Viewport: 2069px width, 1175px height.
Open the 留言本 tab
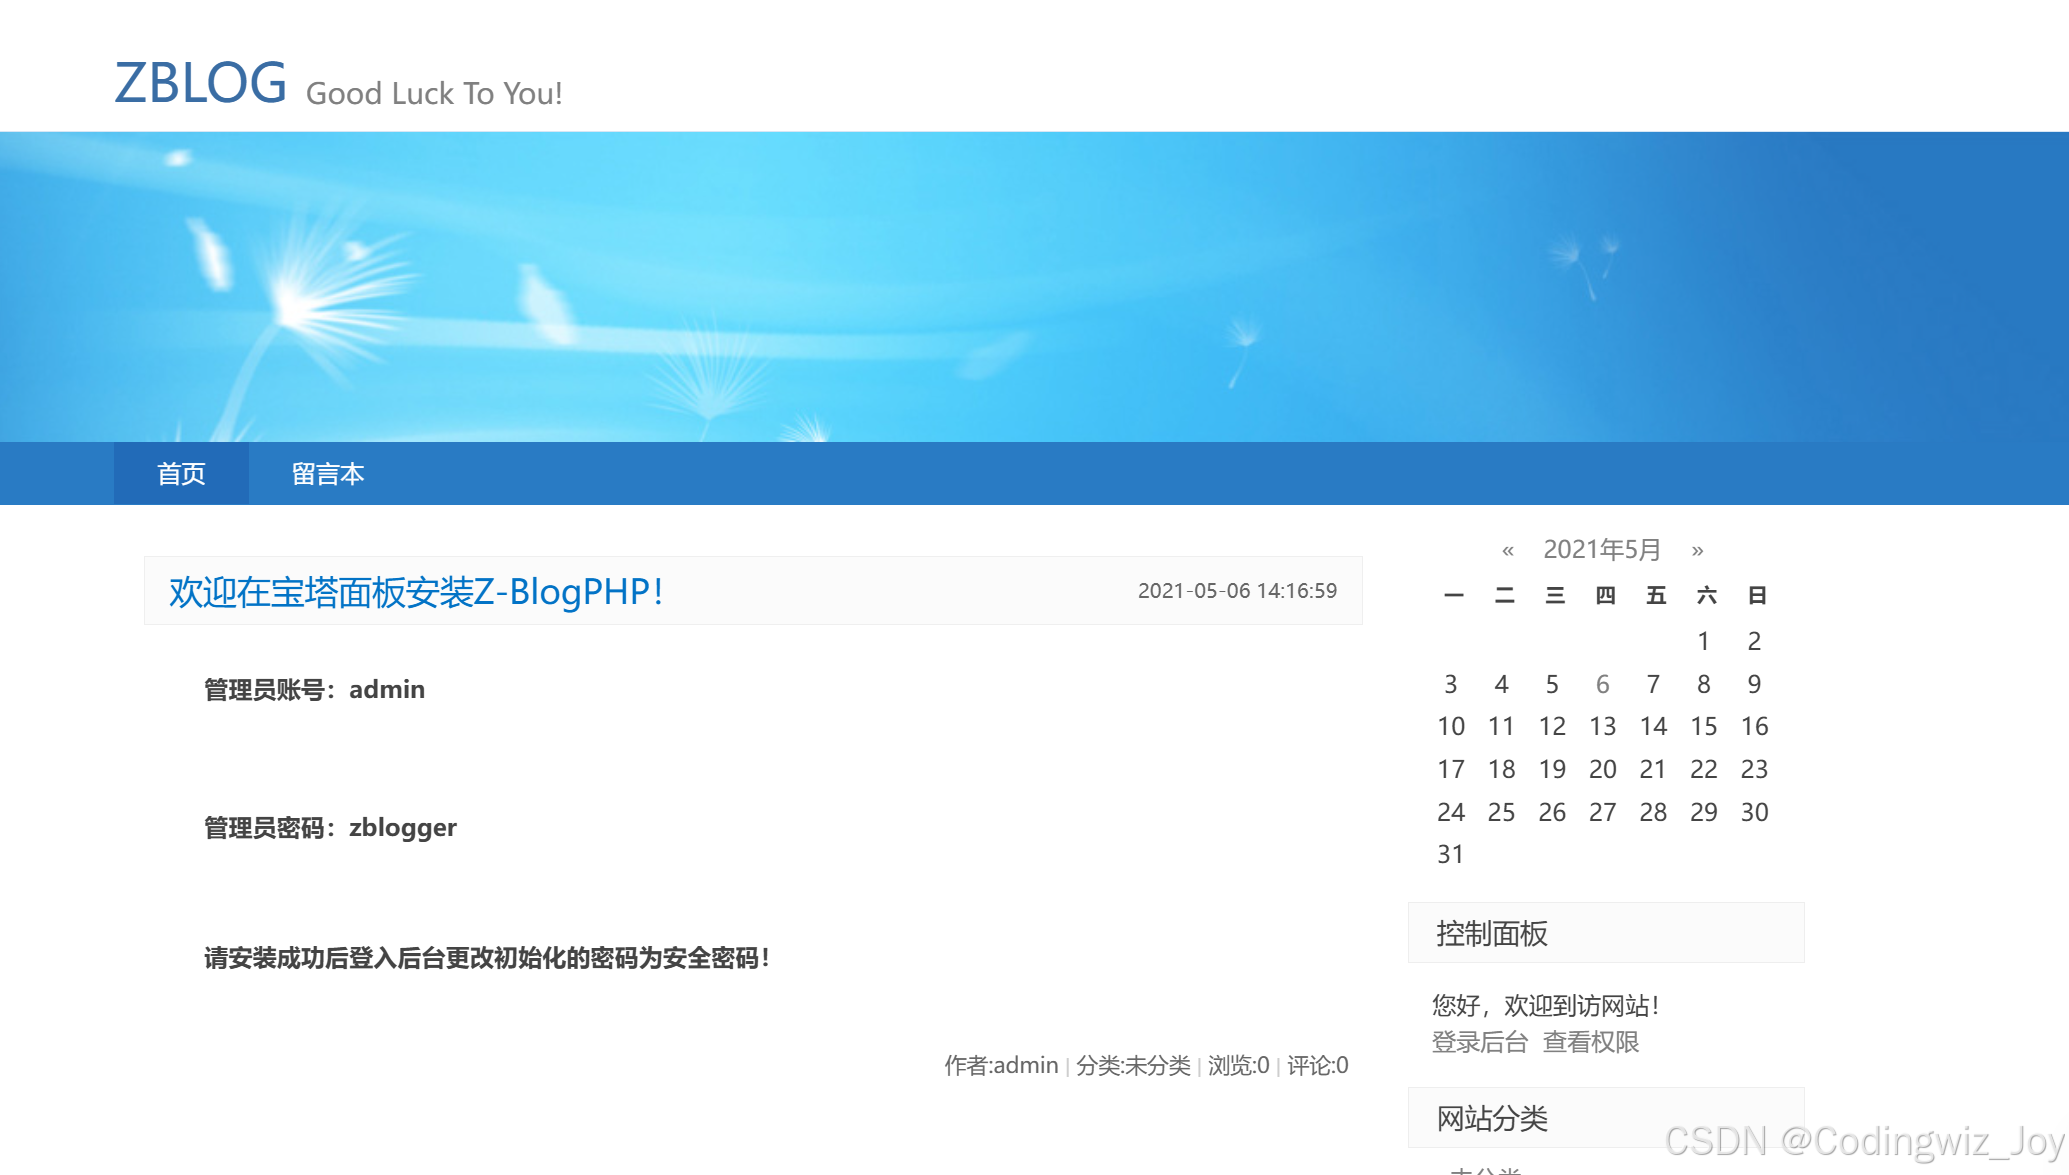pos(328,473)
